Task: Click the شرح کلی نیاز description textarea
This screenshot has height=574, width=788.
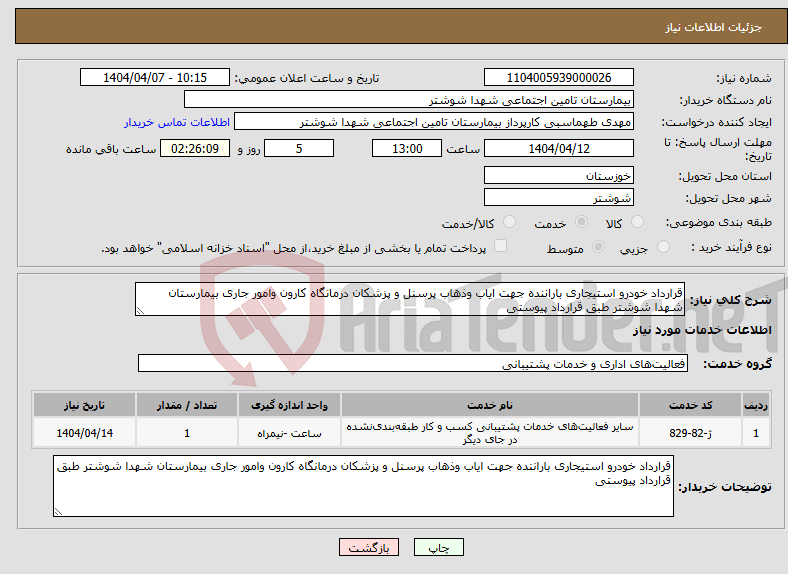Action: coord(410,300)
